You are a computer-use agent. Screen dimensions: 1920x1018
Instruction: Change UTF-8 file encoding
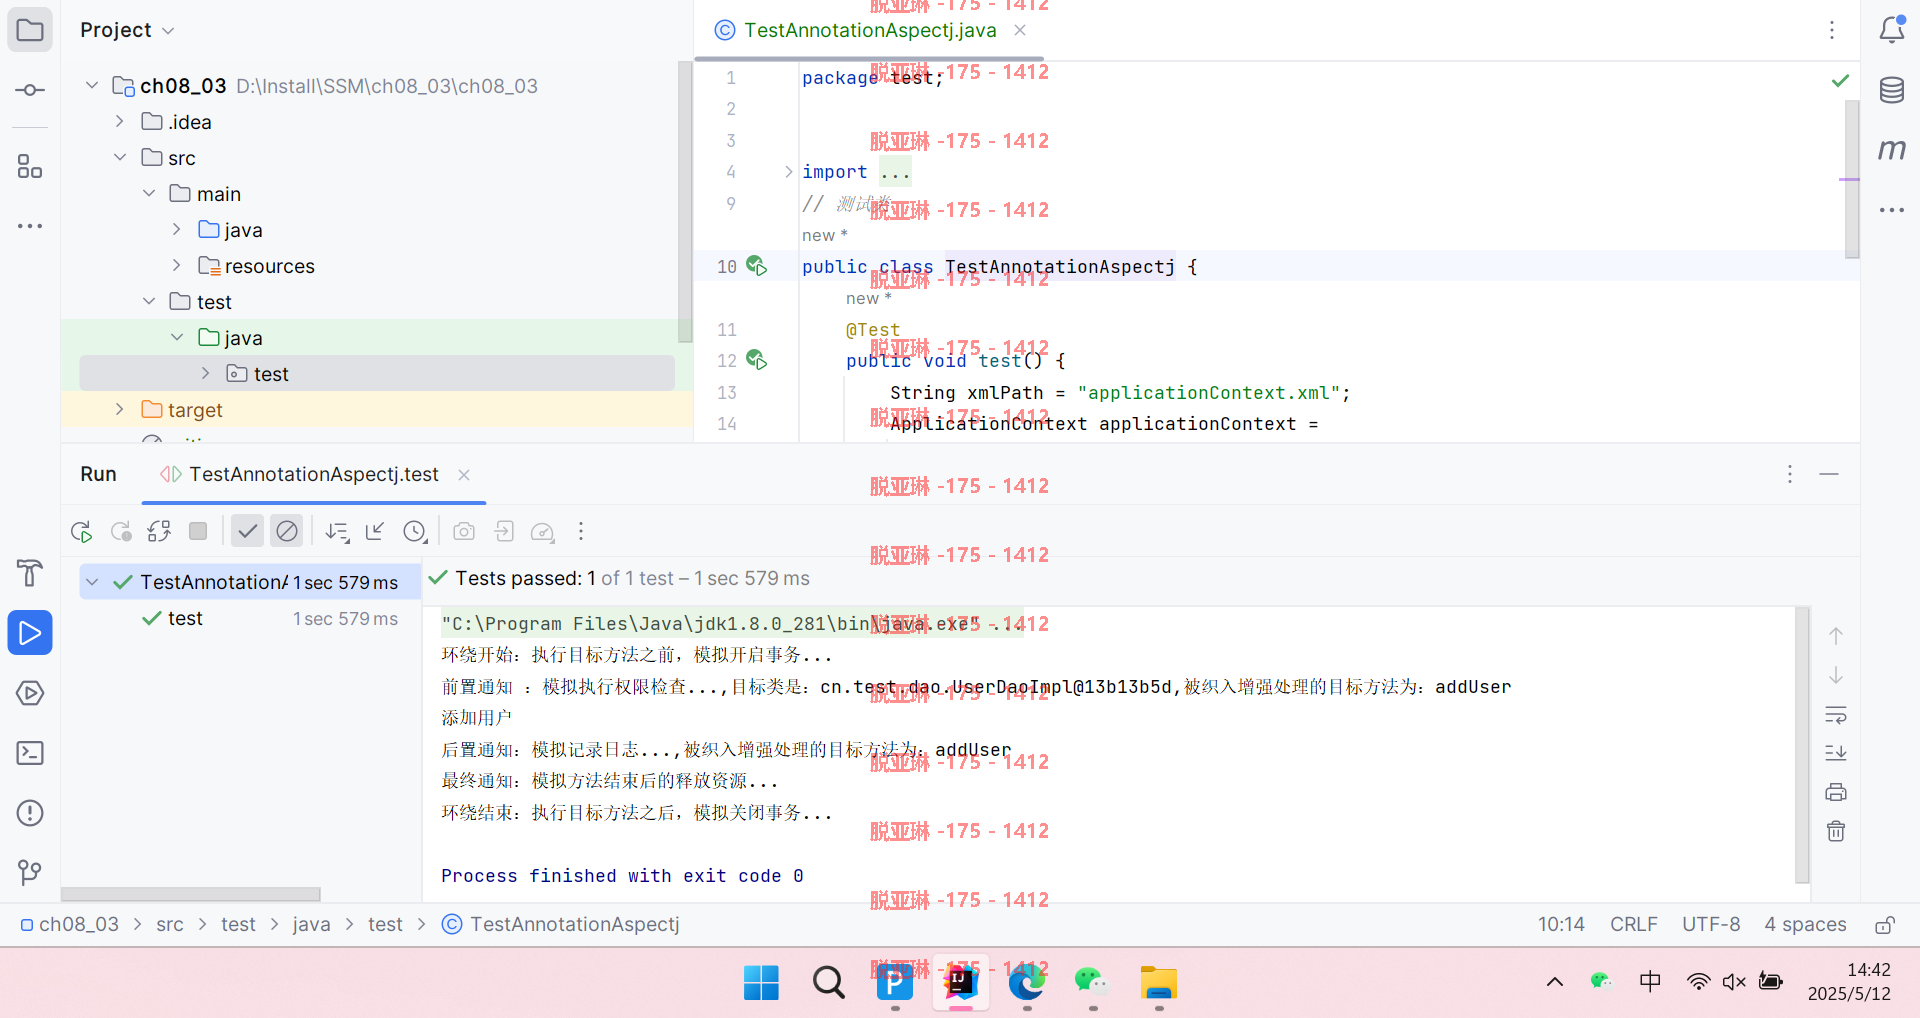click(1711, 925)
